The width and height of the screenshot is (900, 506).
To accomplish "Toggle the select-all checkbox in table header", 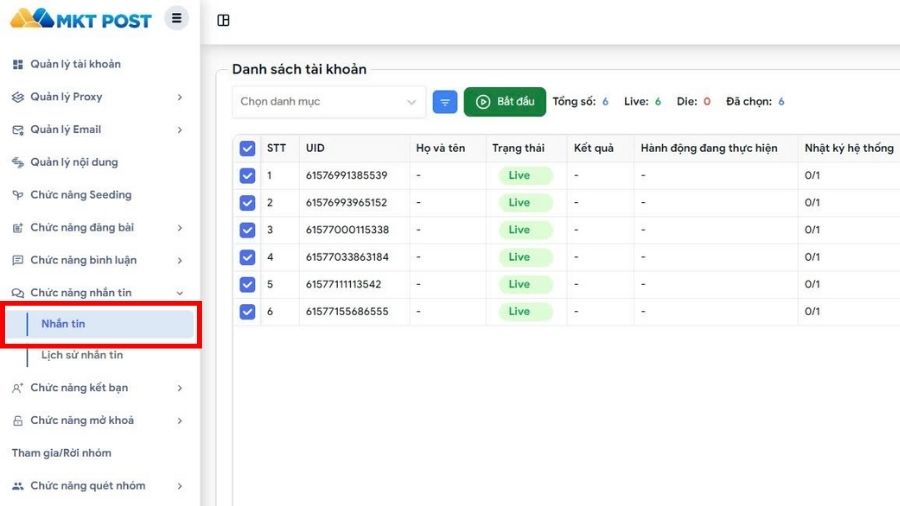I will (x=247, y=149).
